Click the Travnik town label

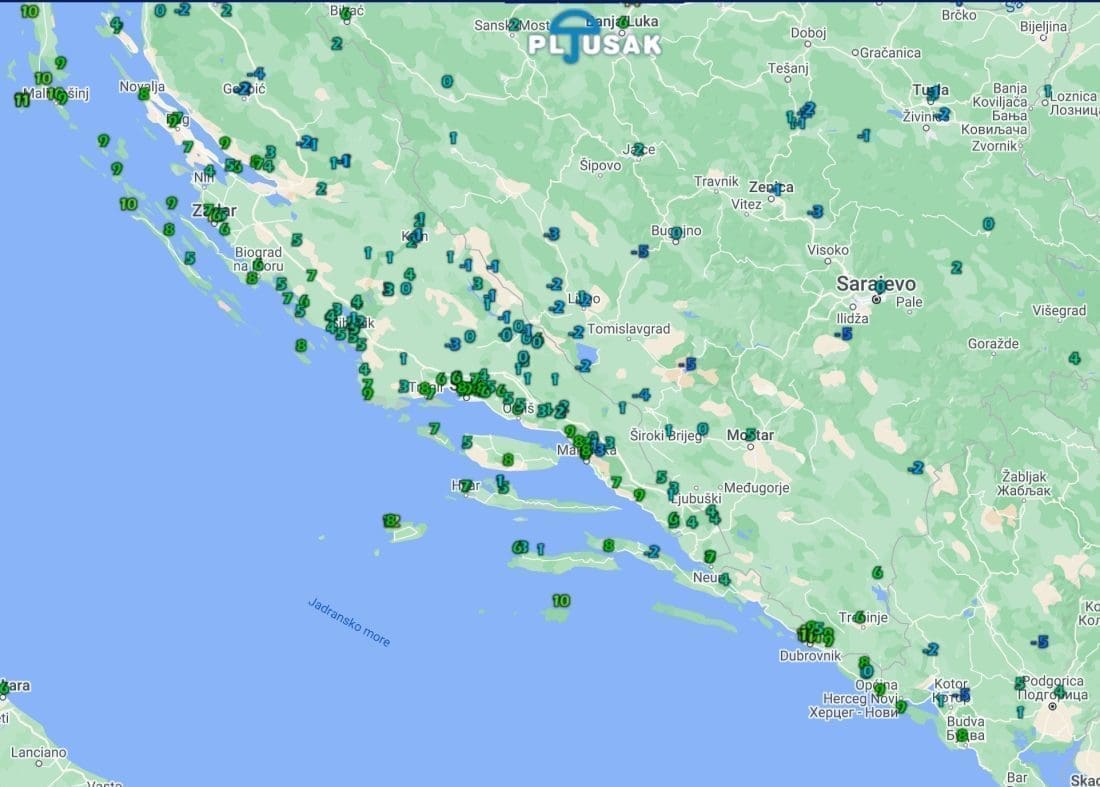click(716, 182)
